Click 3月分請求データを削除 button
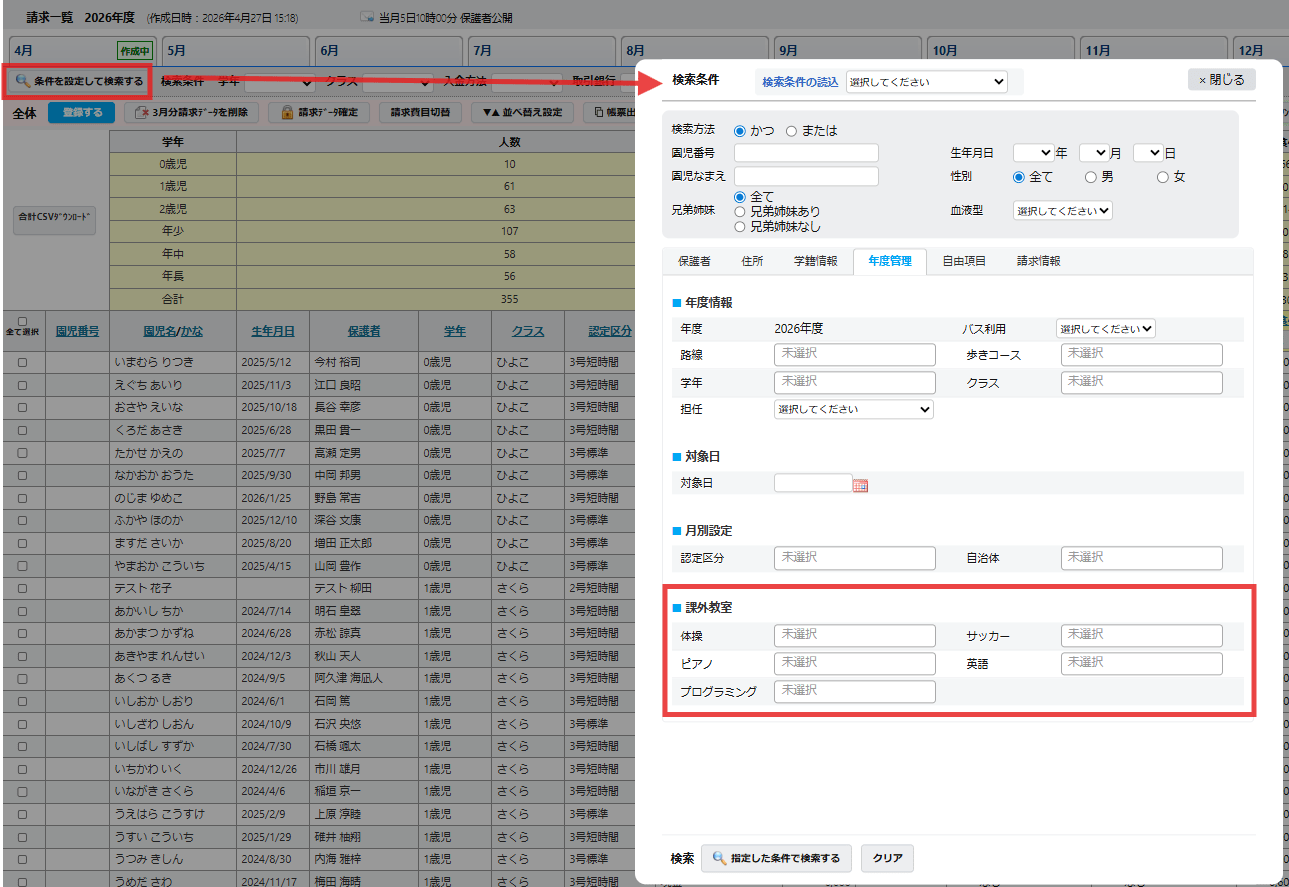Image resolution: width=1289 pixels, height=887 pixels. coord(191,113)
